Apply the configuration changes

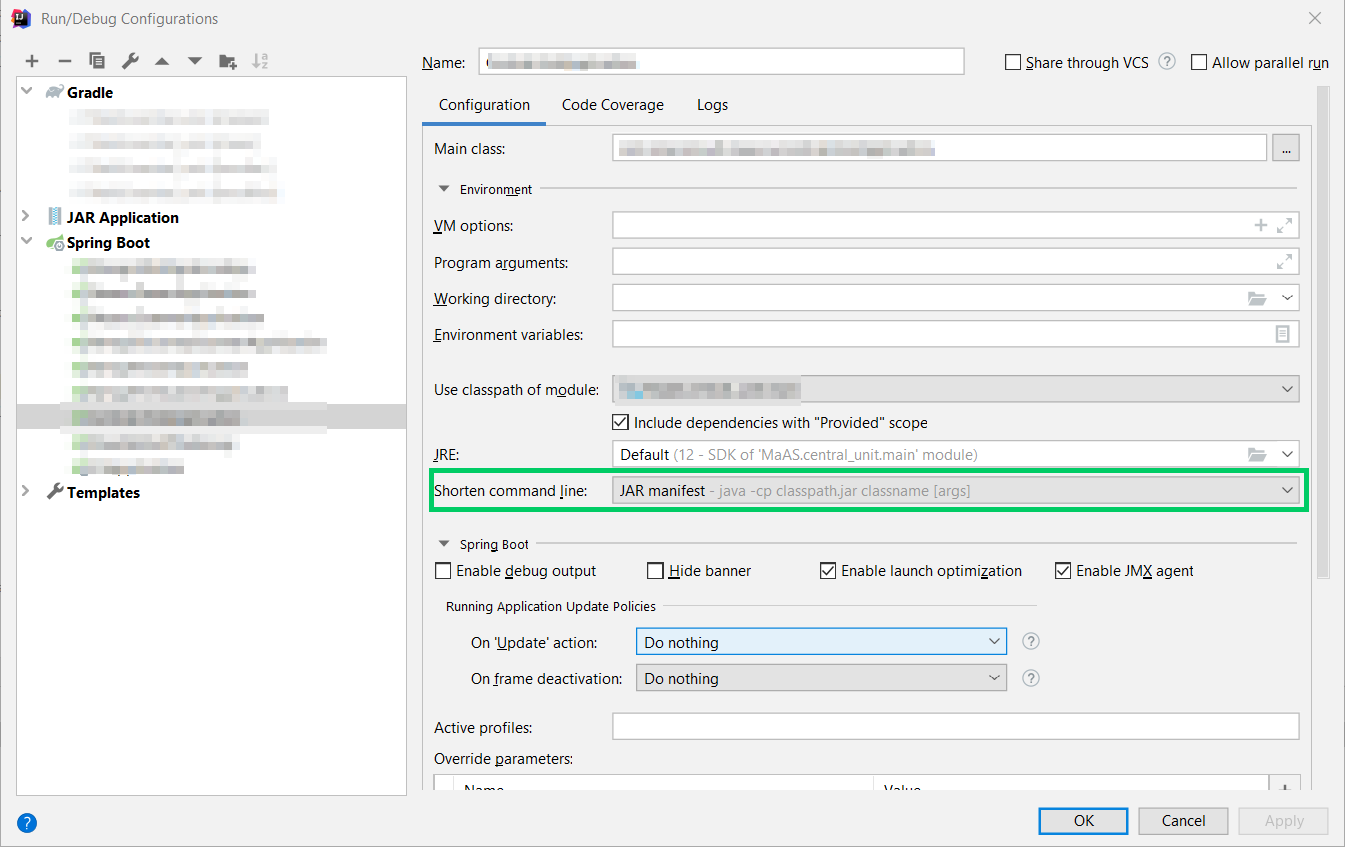[x=1283, y=820]
